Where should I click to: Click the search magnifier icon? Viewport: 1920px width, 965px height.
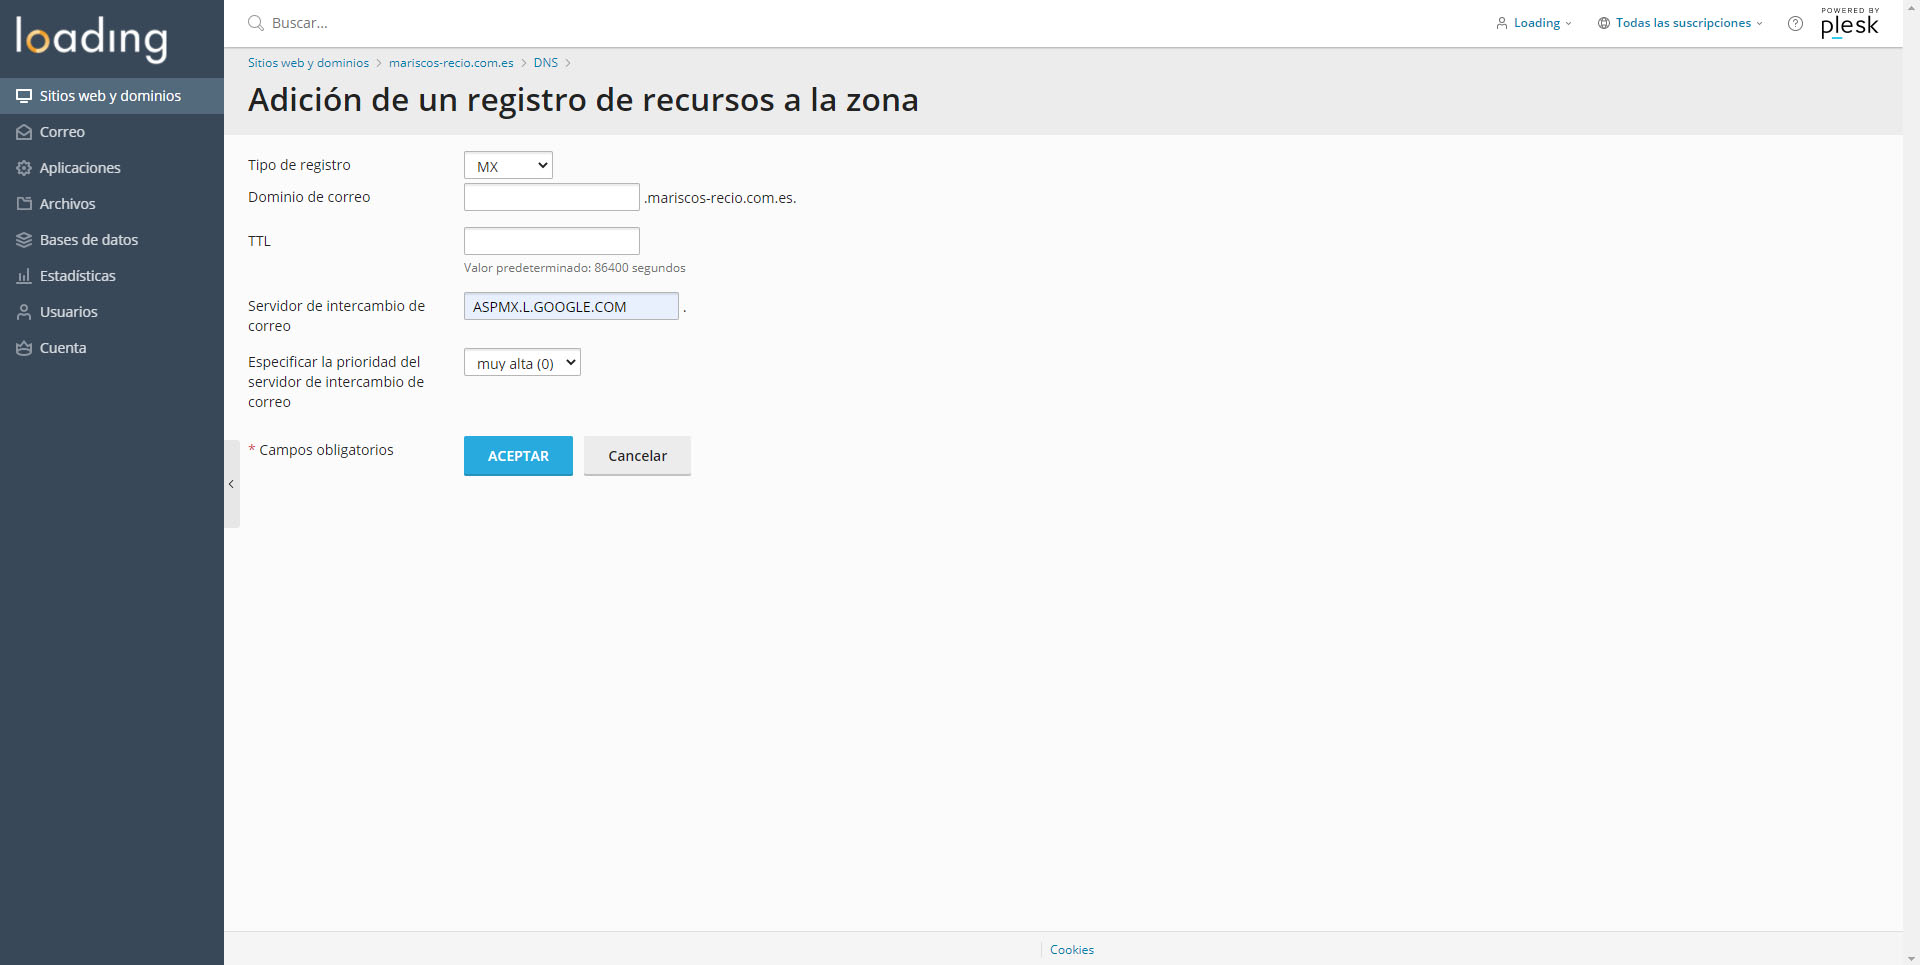[256, 23]
